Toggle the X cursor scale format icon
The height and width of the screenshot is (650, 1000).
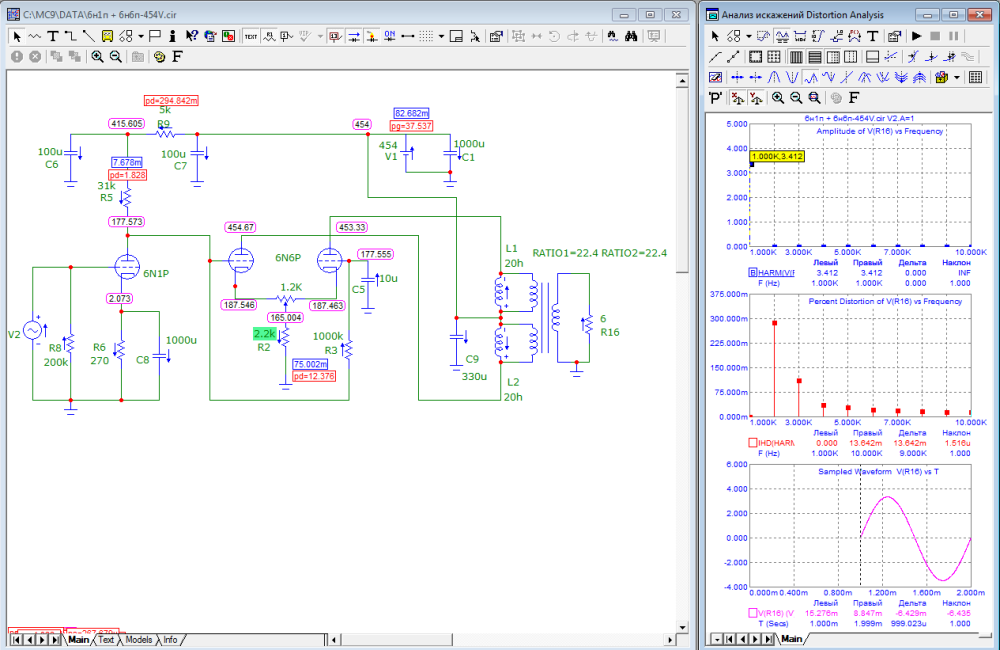coord(736,97)
